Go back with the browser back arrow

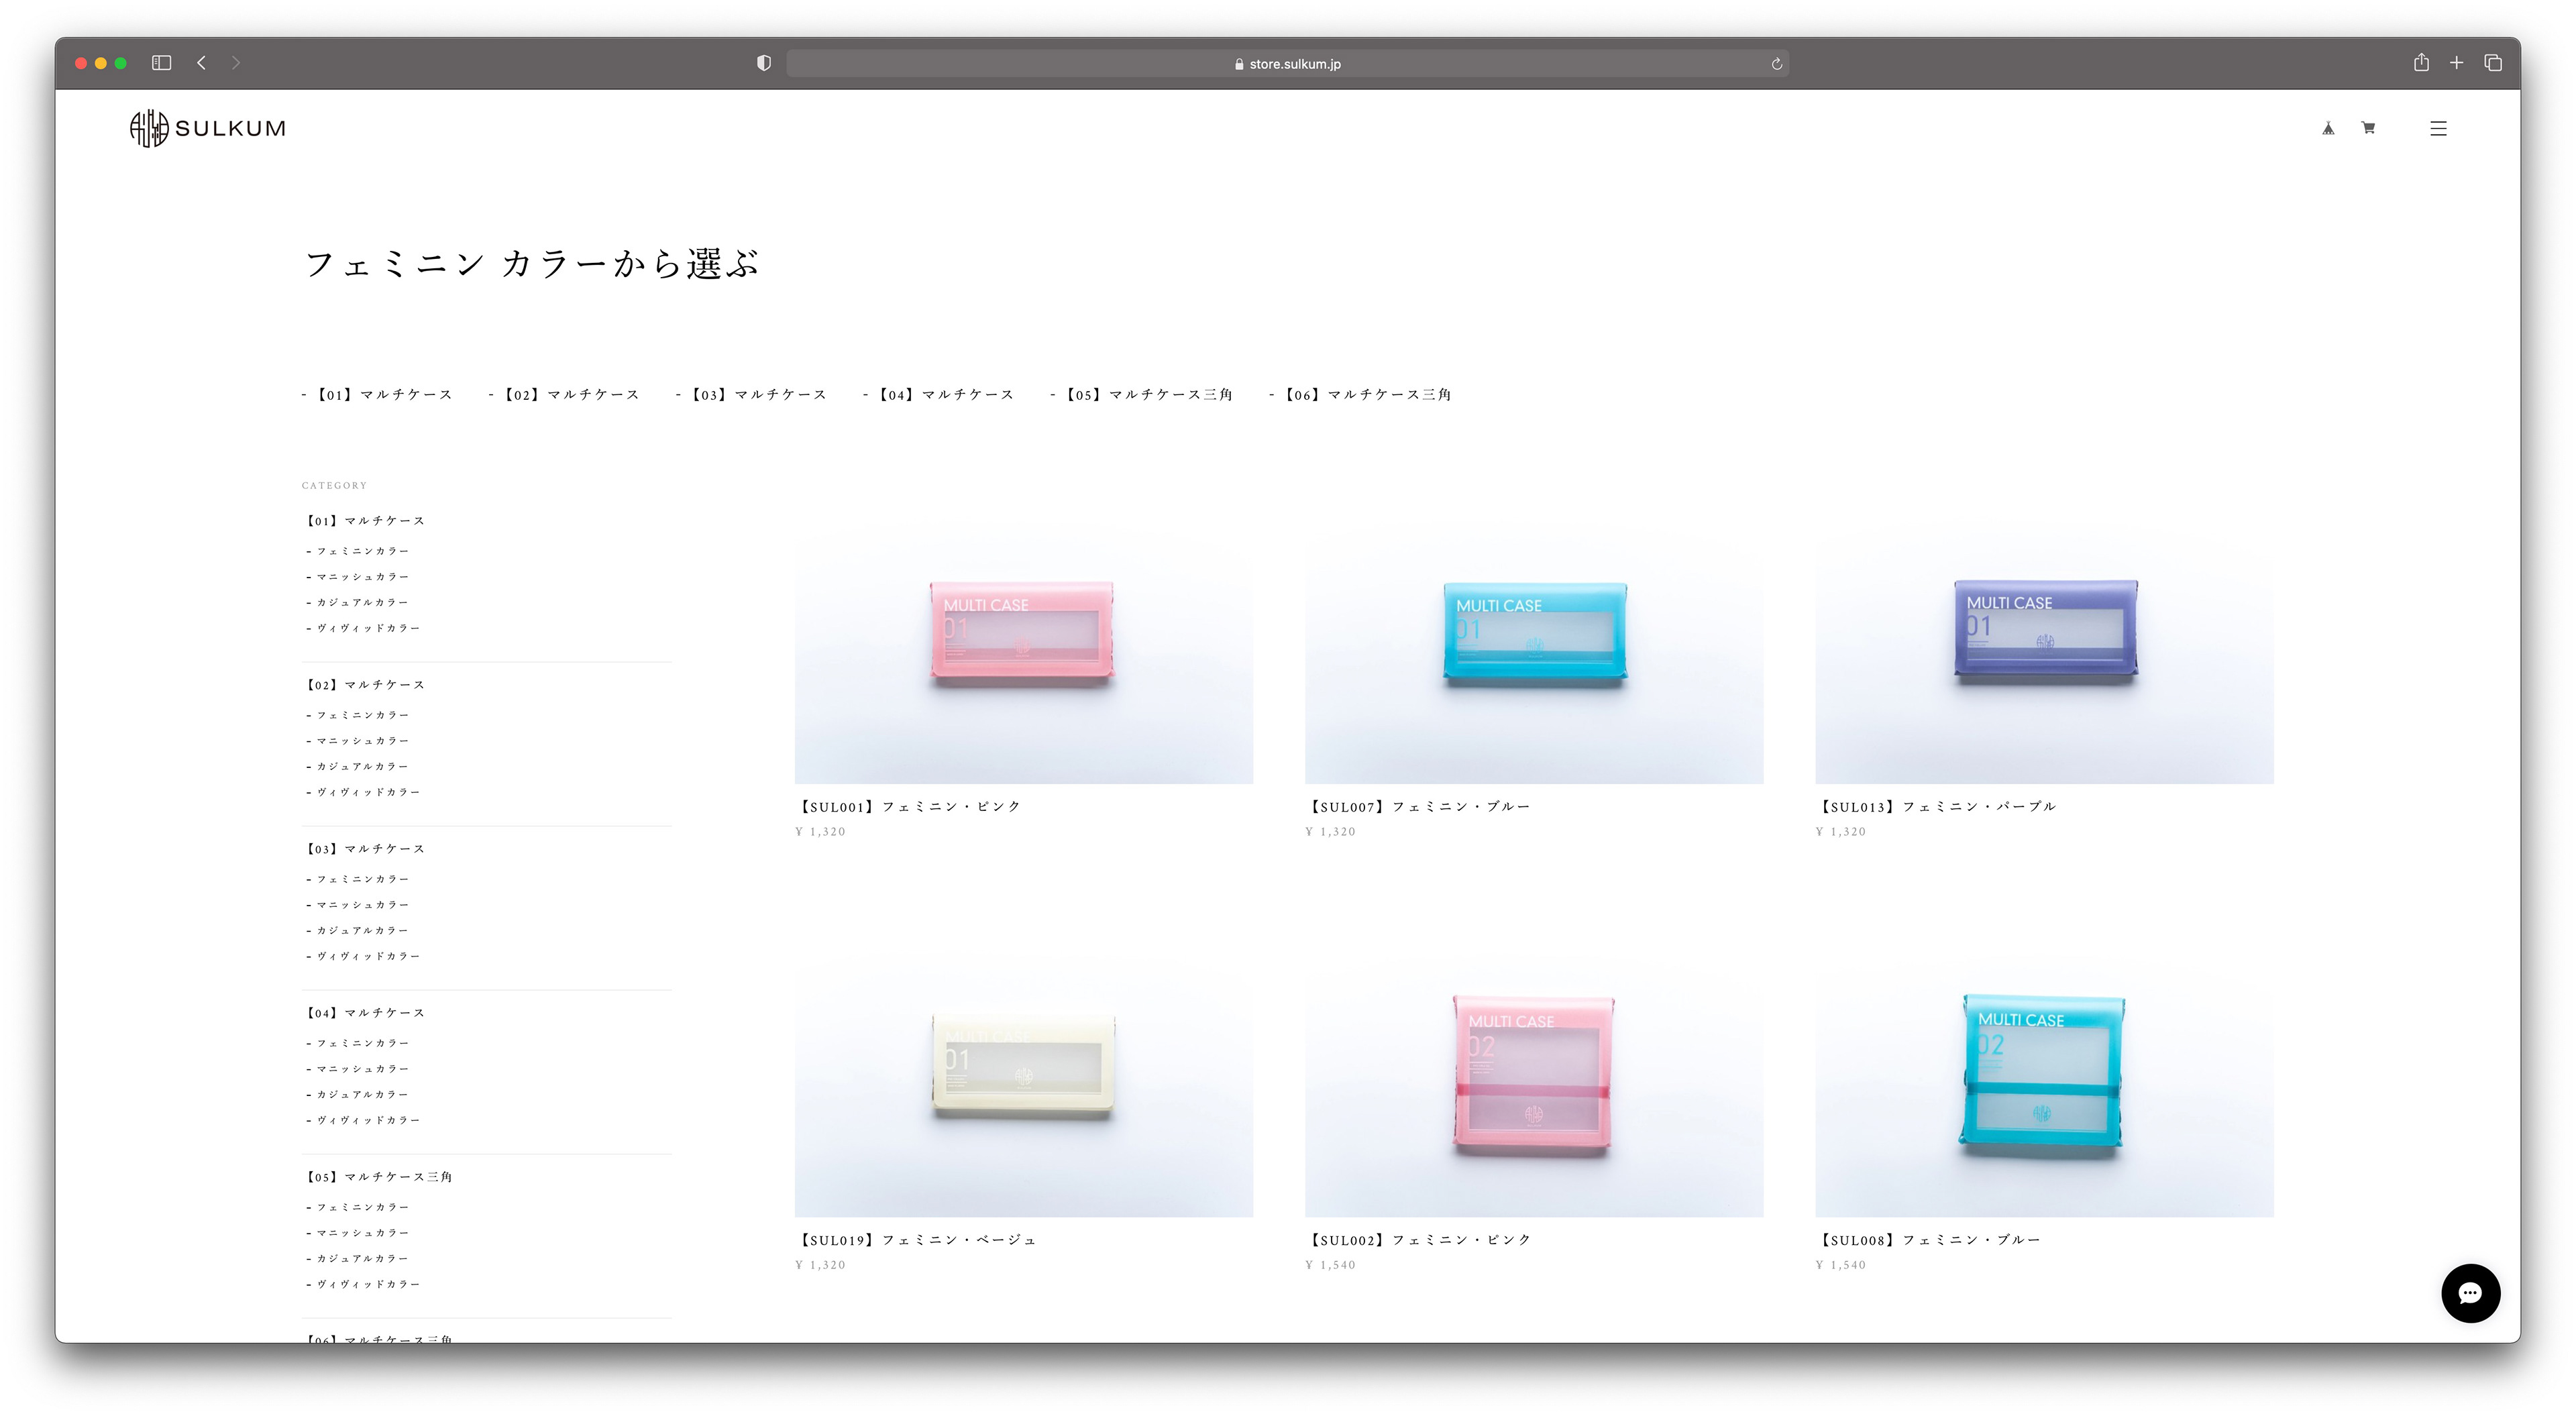[202, 63]
